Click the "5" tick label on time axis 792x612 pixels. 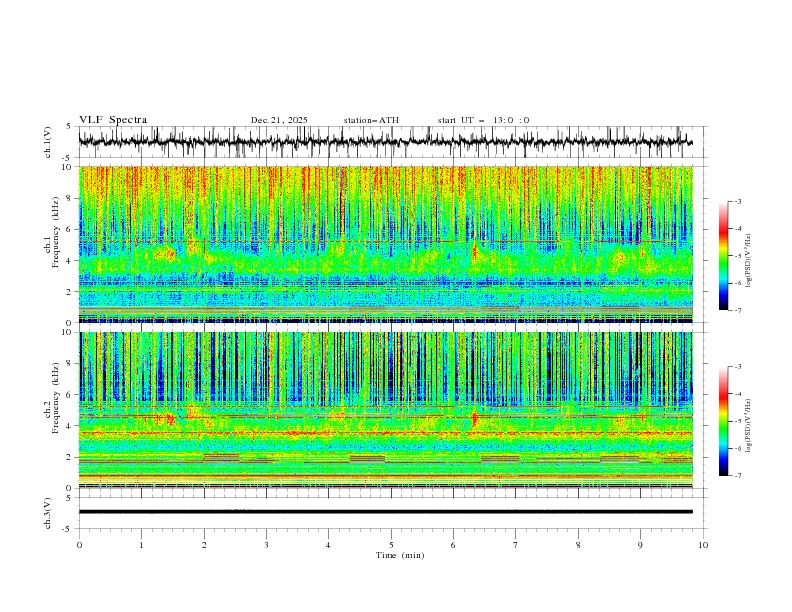pos(391,545)
